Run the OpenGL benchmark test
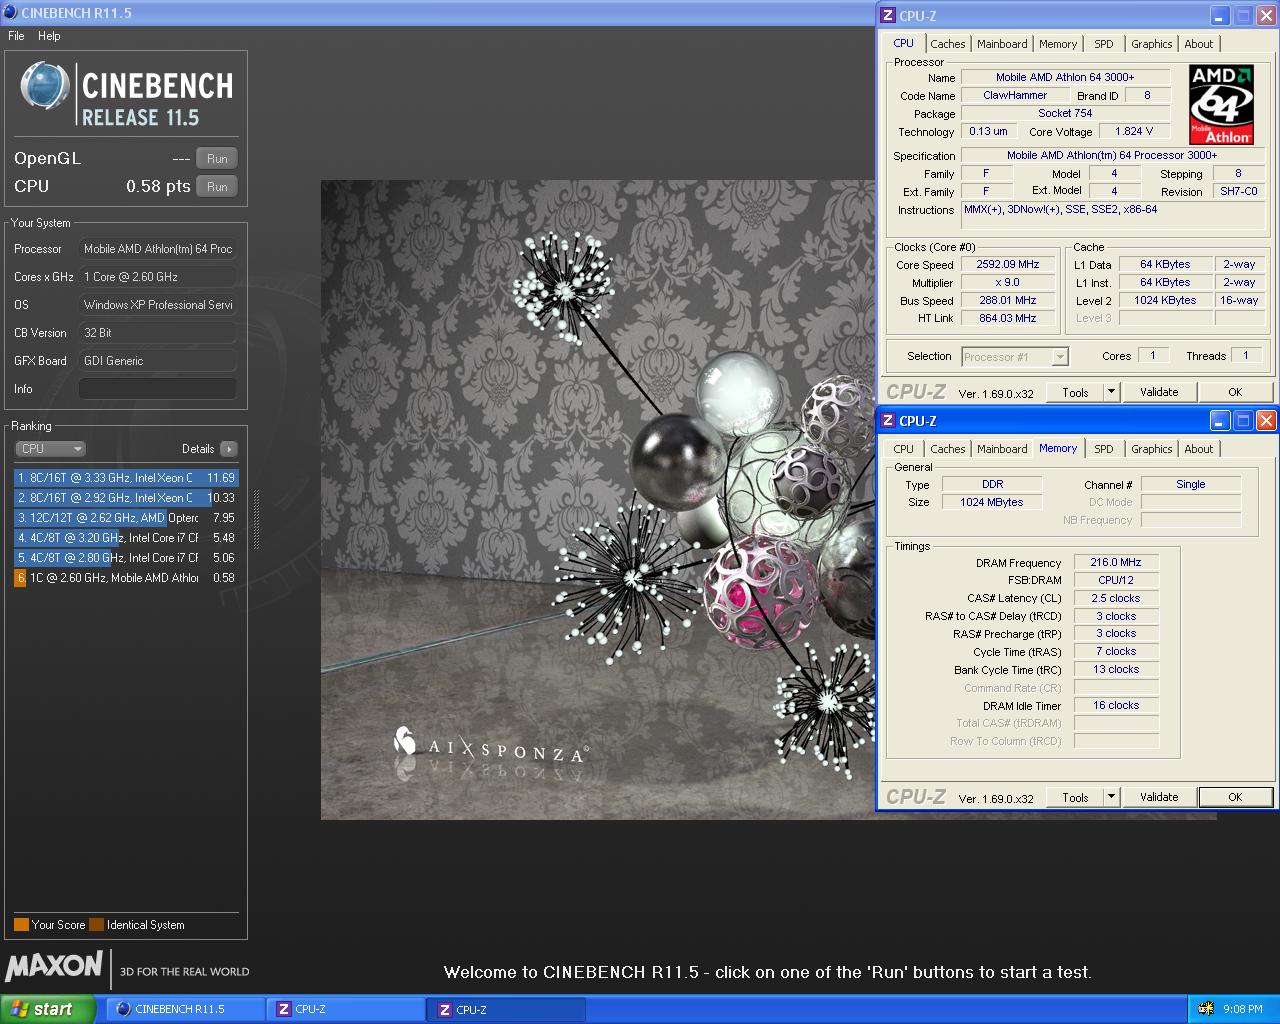The image size is (1280, 1024). [x=217, y=159]
